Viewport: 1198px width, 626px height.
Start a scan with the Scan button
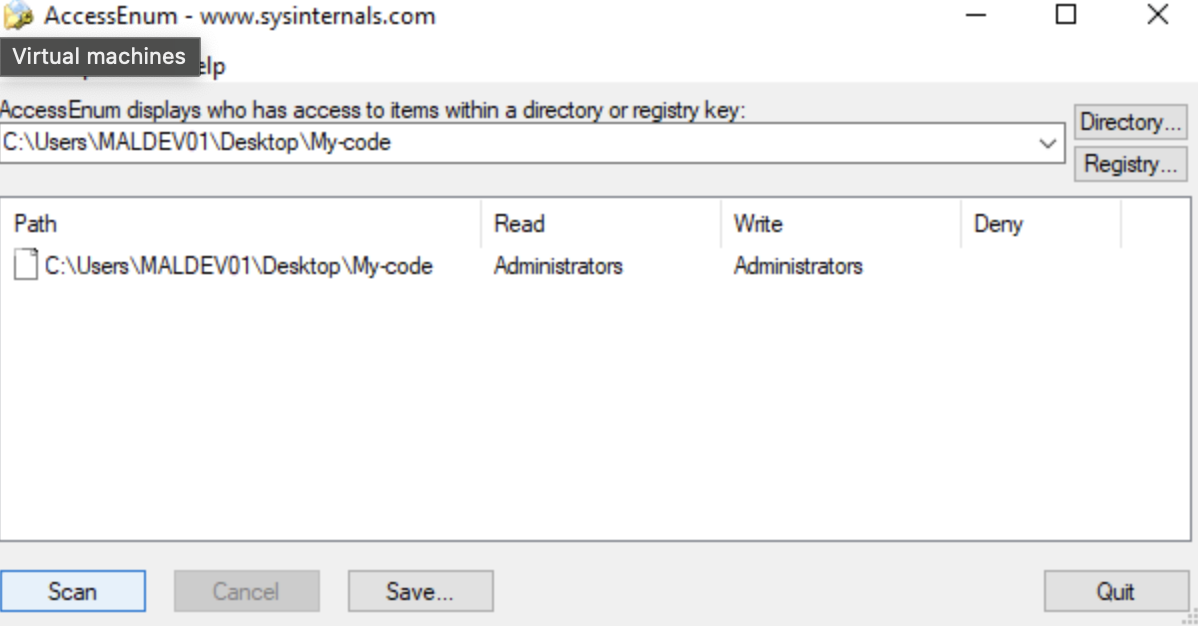point(73,591)
